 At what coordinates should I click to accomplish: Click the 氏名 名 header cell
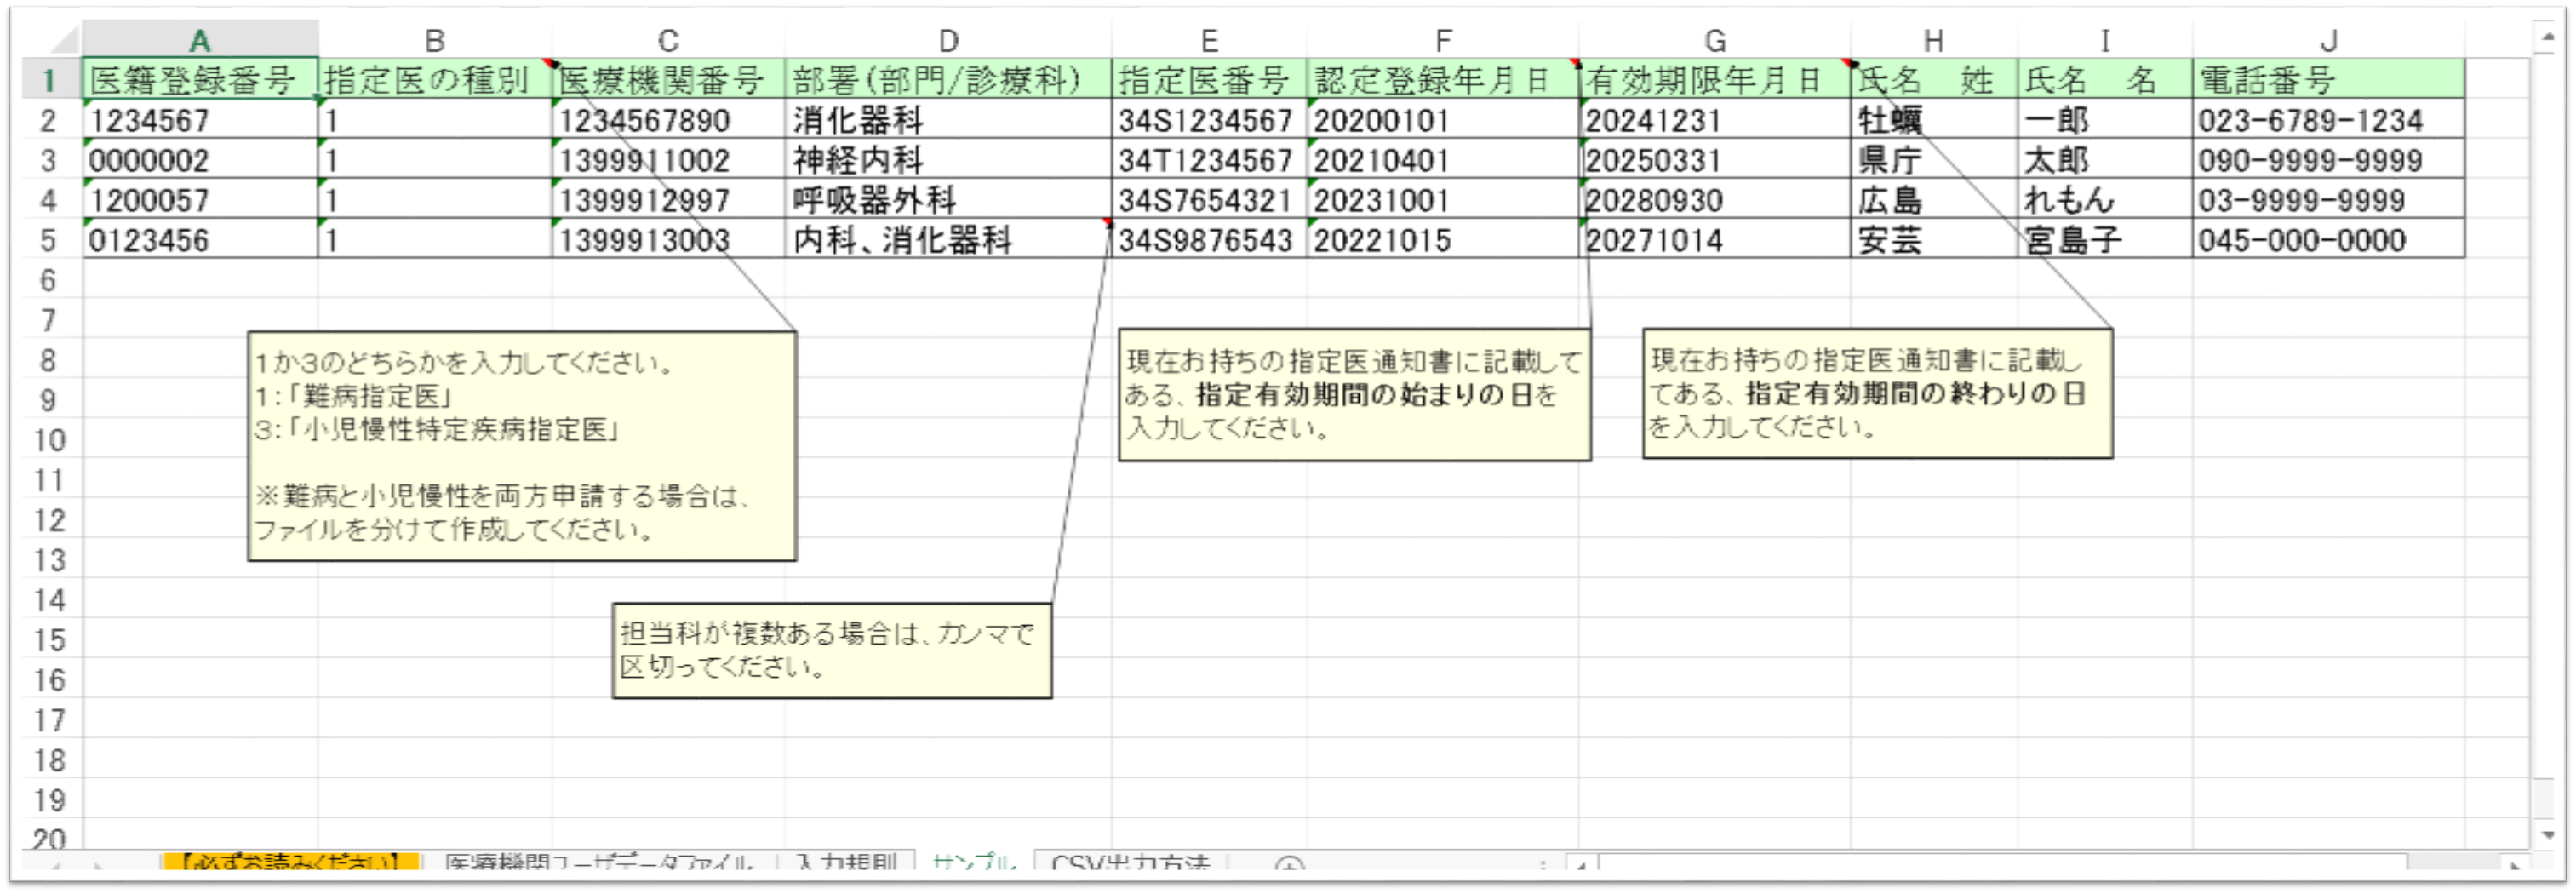(x=2104, y=79)
